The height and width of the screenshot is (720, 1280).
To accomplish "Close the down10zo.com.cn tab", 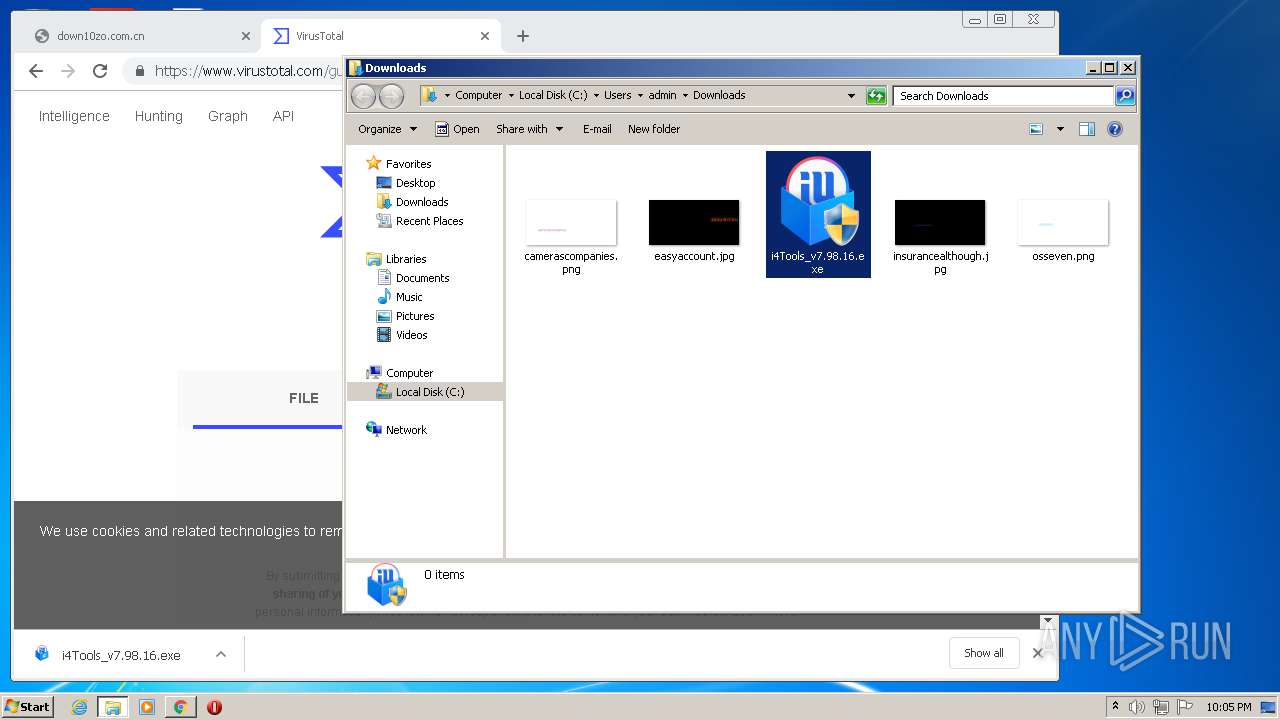I will [246, 36].
